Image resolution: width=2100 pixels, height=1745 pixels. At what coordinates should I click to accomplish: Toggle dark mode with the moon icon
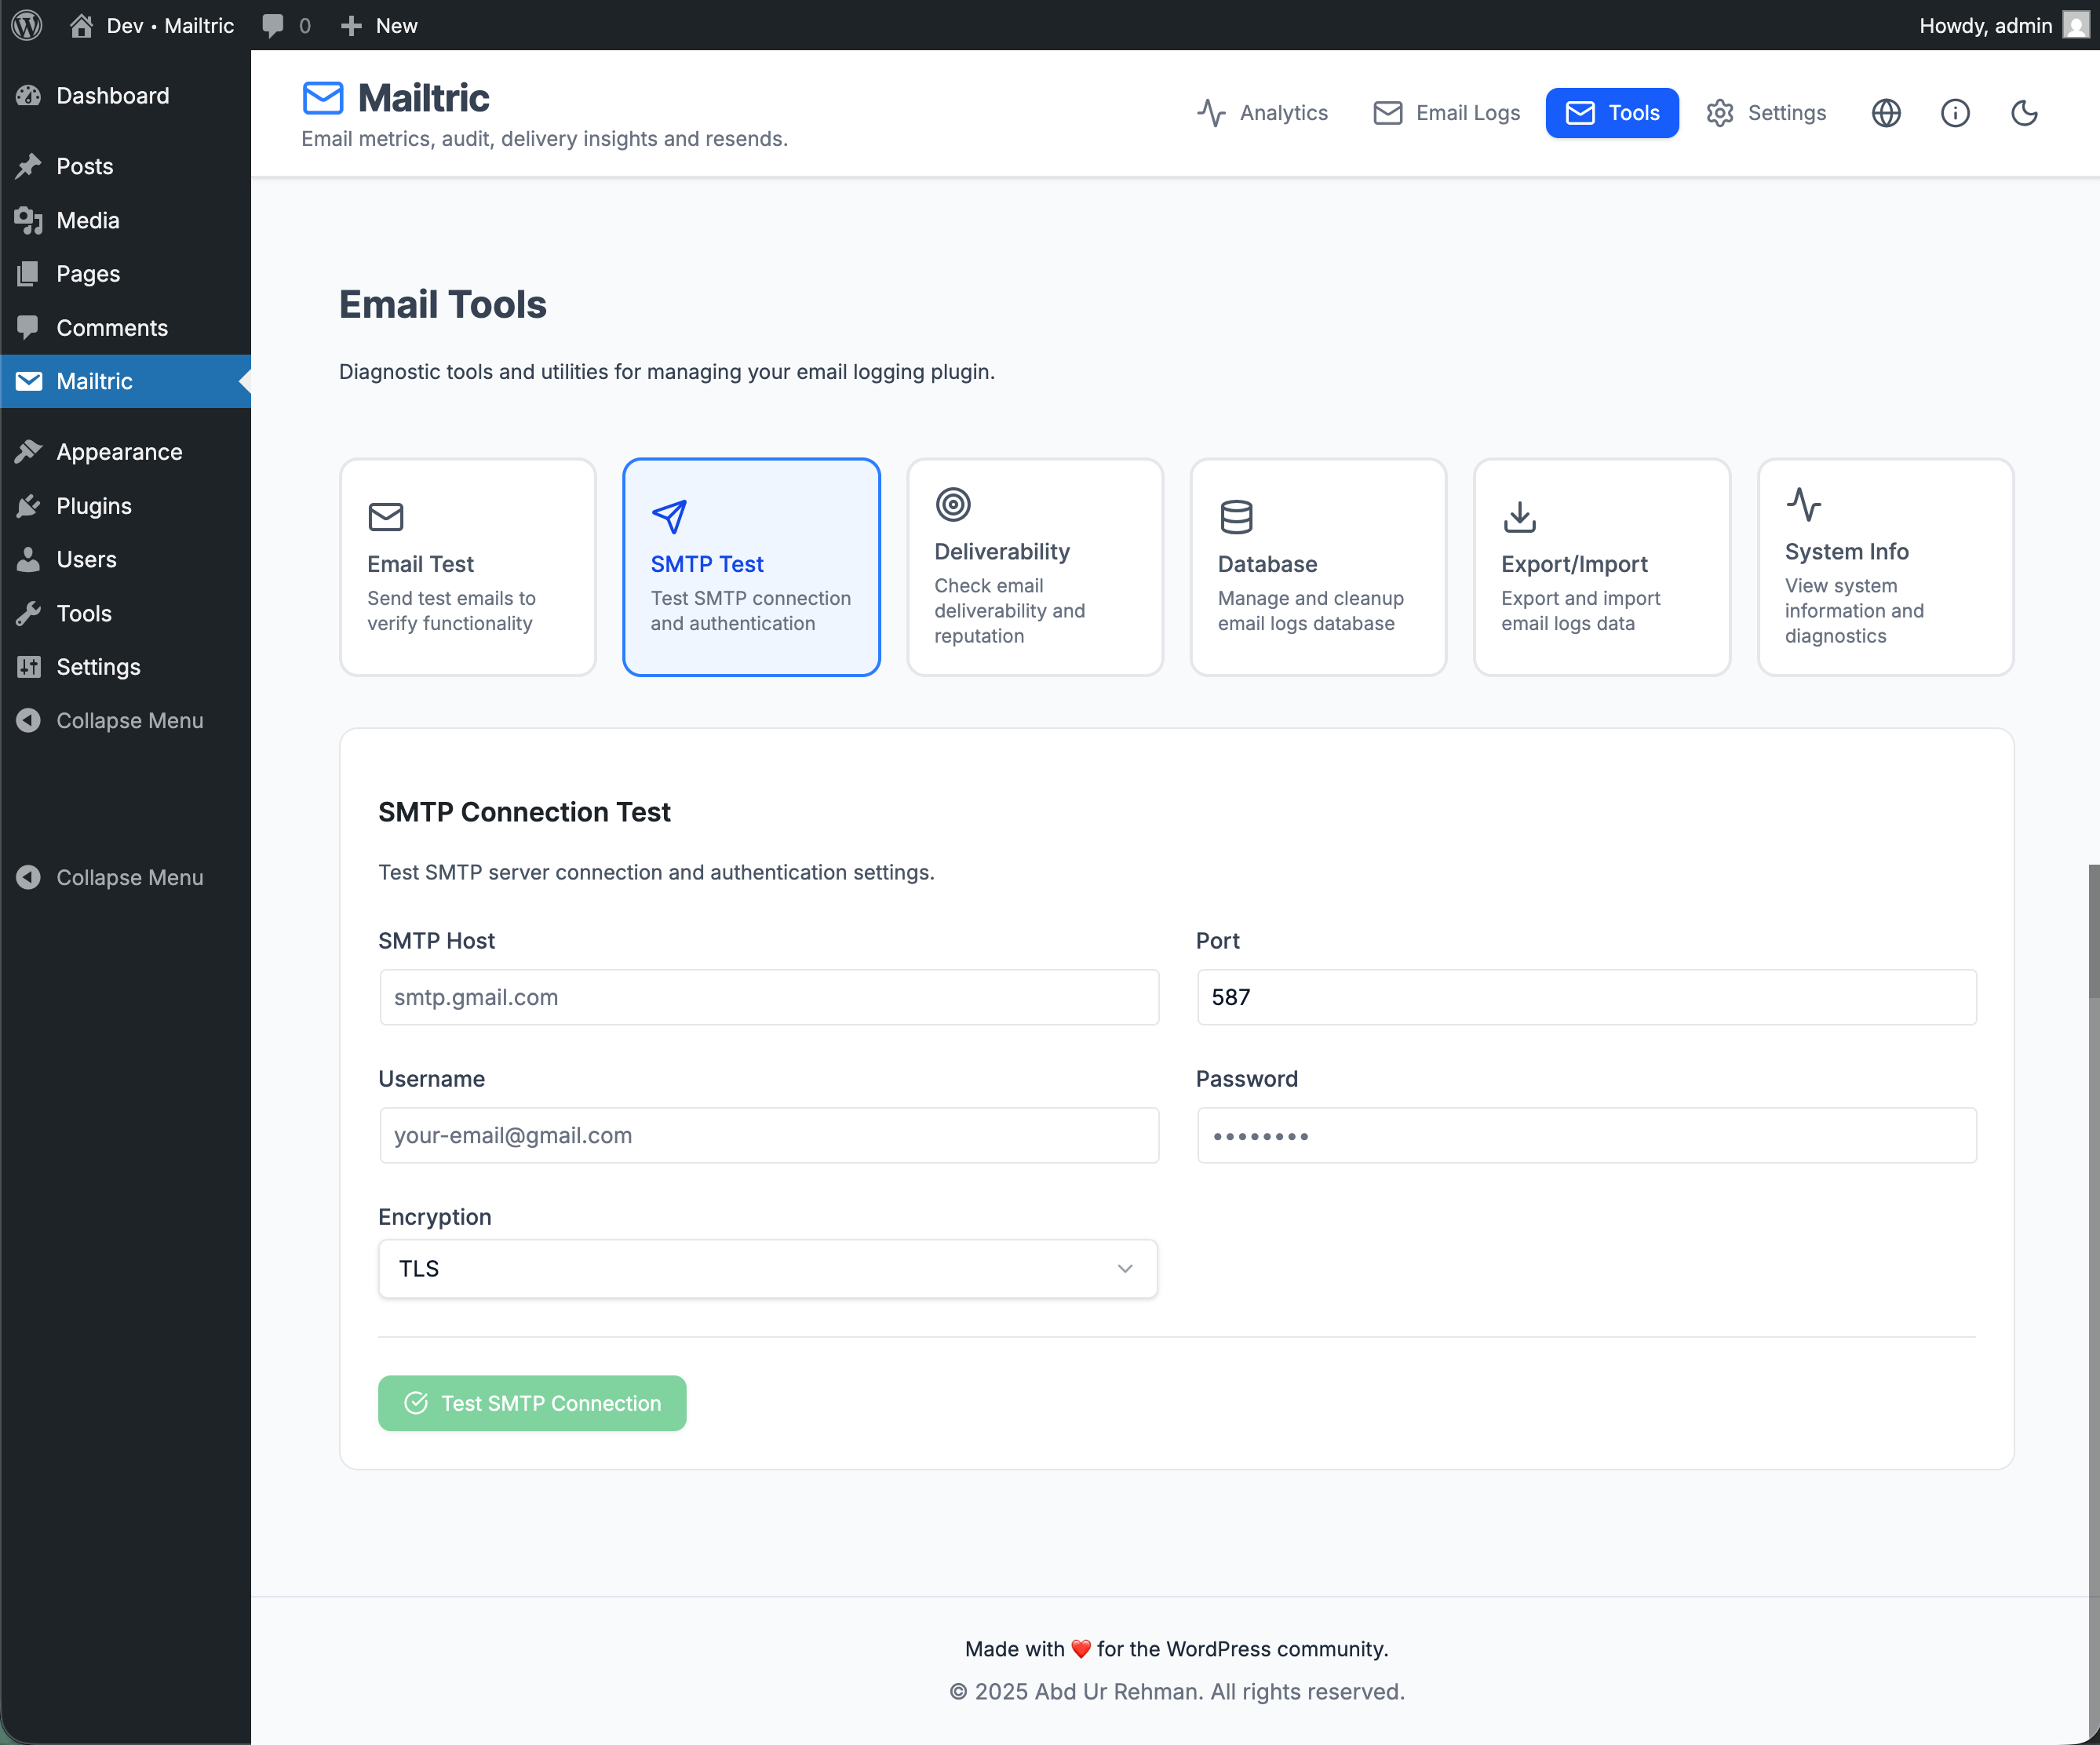(x=2024, y=113)
